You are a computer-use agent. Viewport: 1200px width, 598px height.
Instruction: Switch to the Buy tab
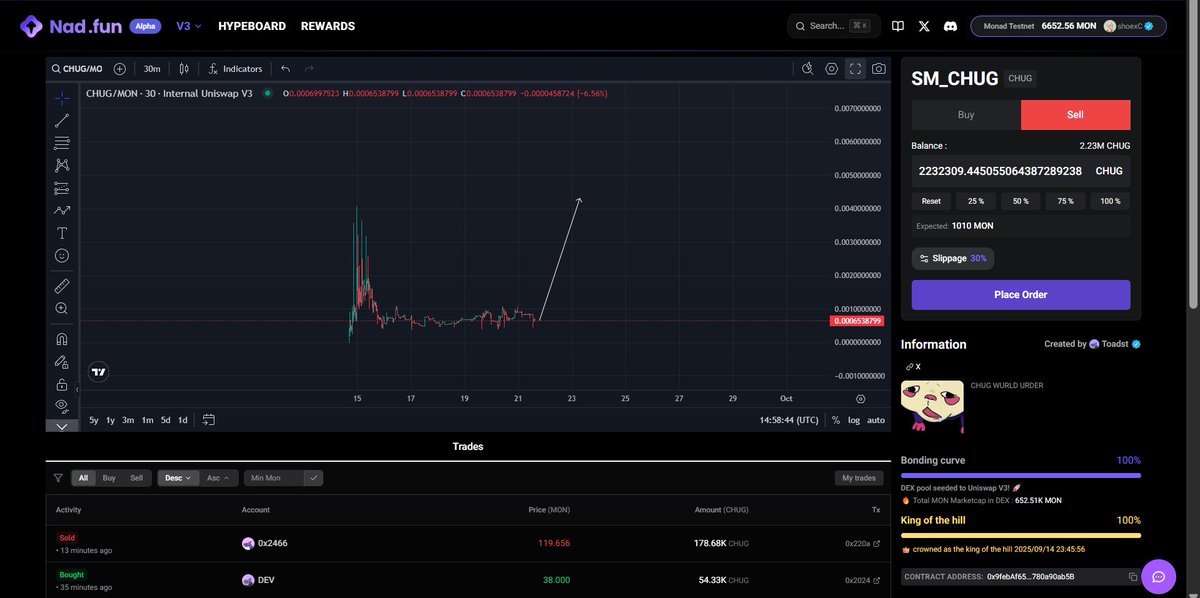click(966, 115)
